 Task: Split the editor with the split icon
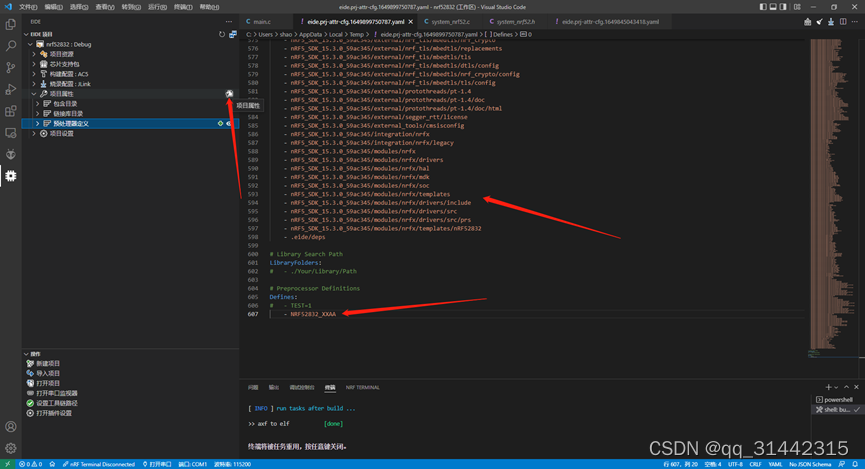[x=843, y=22]
